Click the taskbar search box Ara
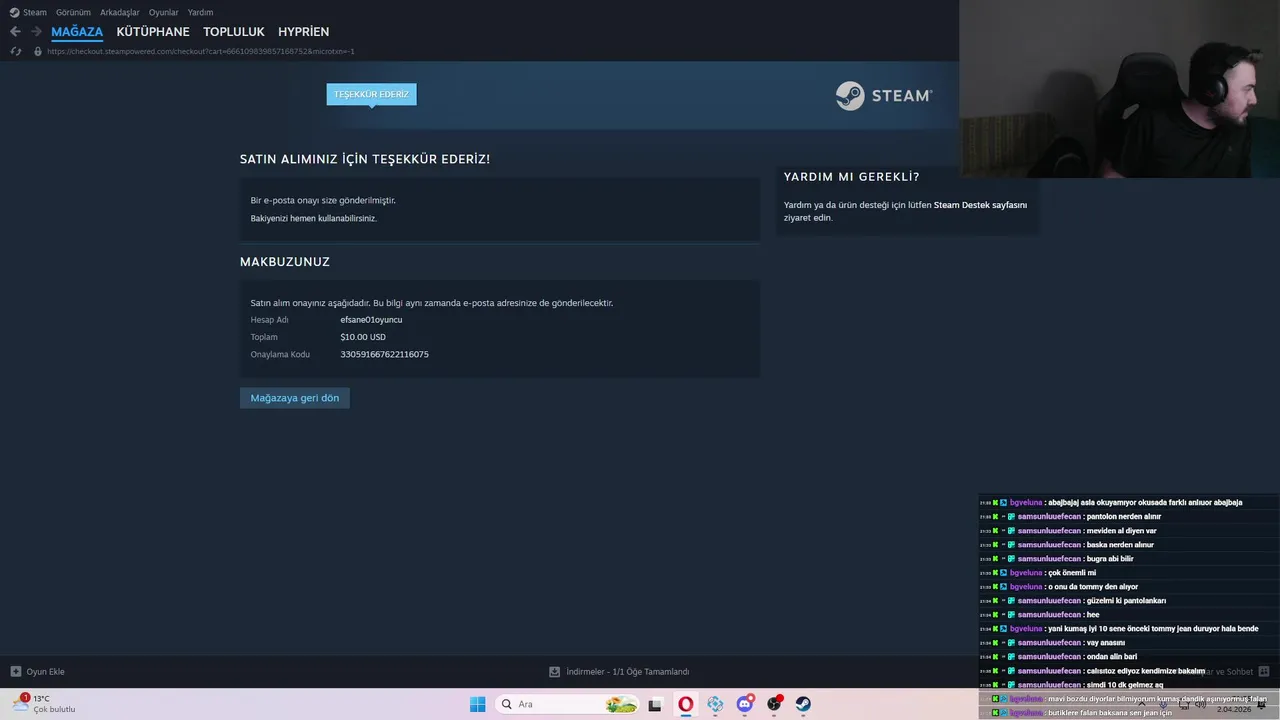 (568, 704)
